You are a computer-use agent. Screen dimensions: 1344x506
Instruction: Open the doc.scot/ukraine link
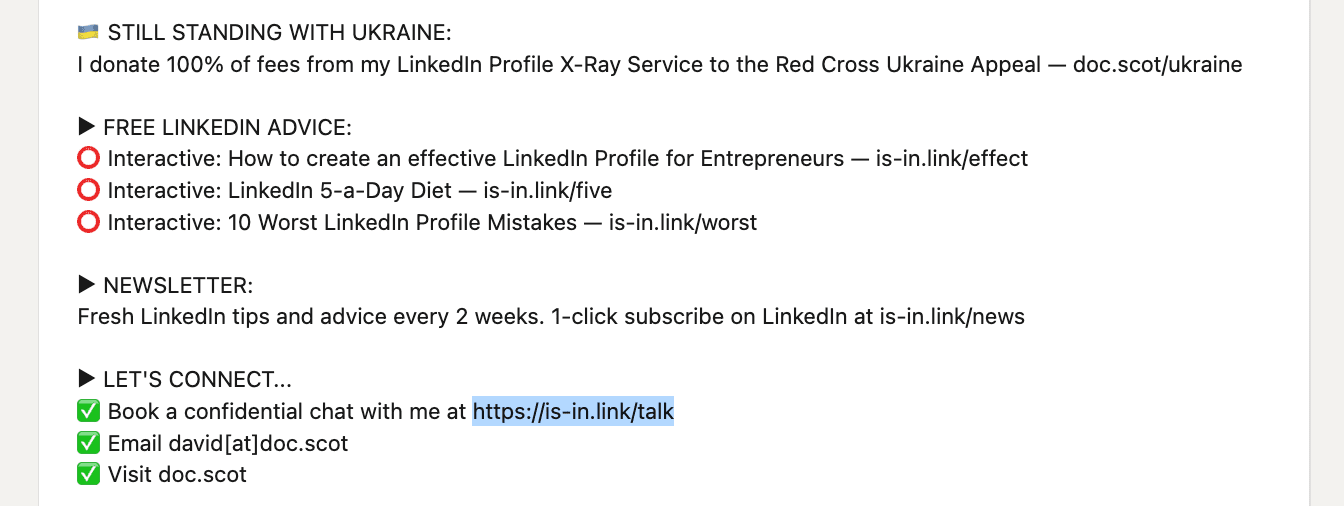click(1157, 65)
